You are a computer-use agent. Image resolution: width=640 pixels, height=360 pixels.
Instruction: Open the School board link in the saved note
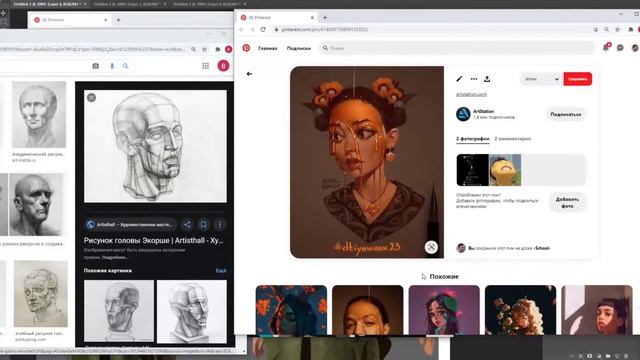pos(542,248)
